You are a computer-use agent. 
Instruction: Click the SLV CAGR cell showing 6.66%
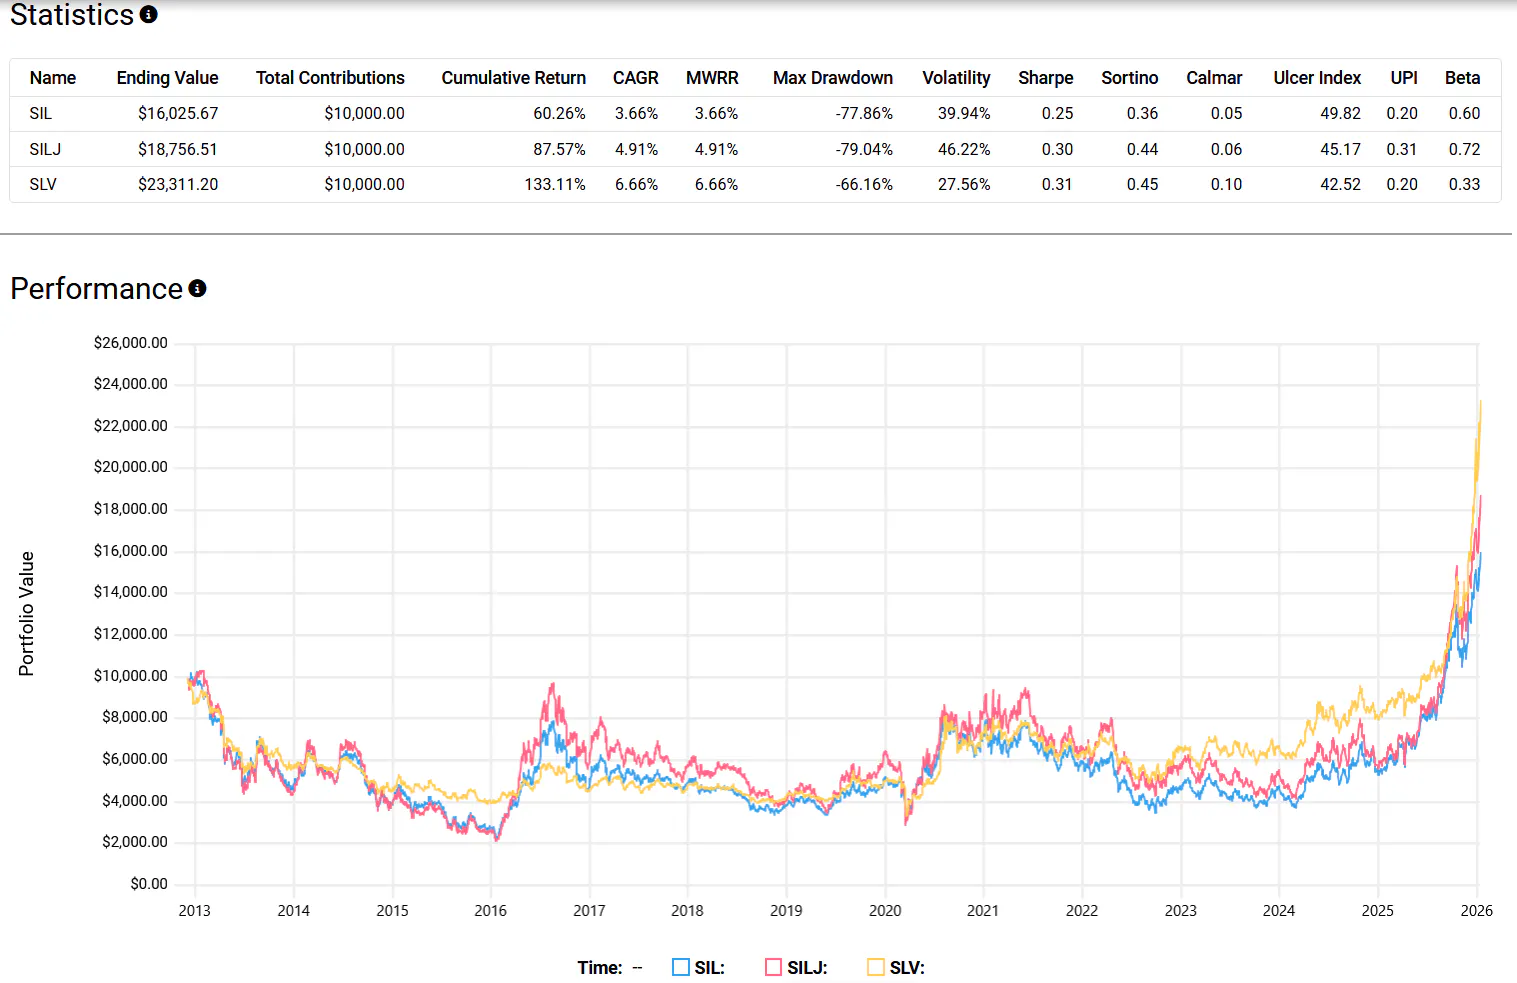coord(637,185)
